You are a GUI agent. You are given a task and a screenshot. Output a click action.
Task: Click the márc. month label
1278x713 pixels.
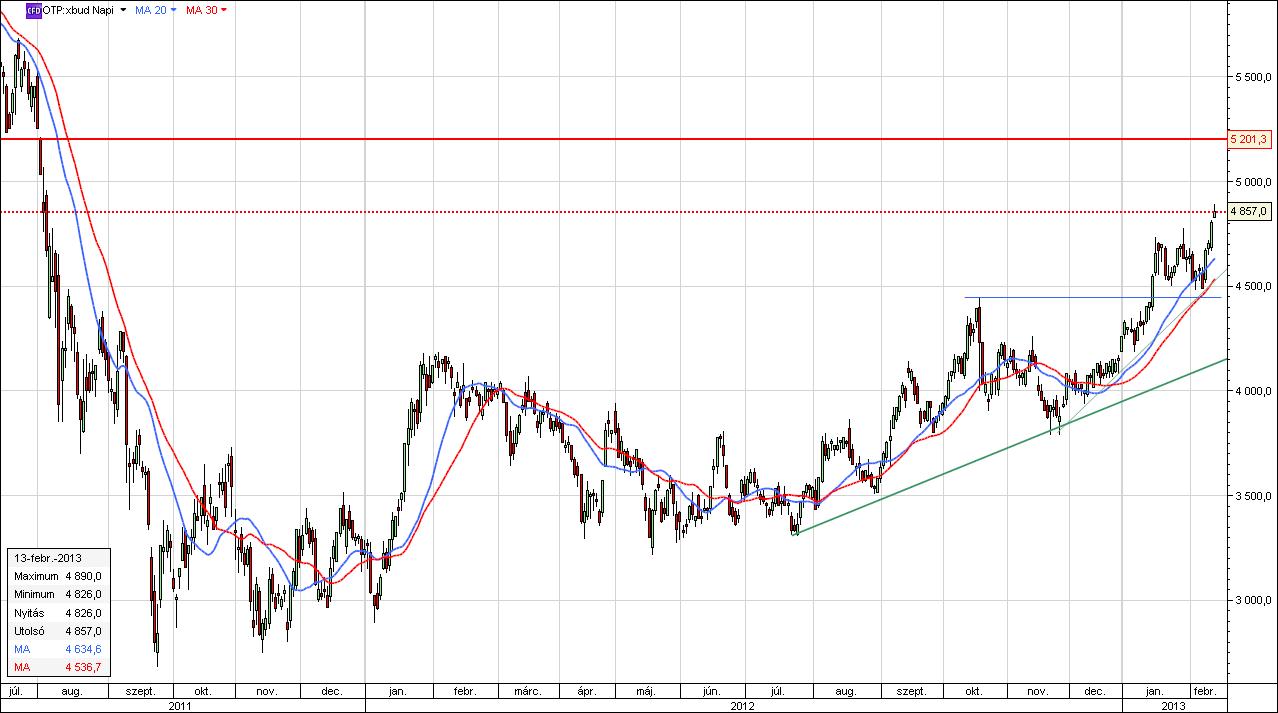pos(527,691)
